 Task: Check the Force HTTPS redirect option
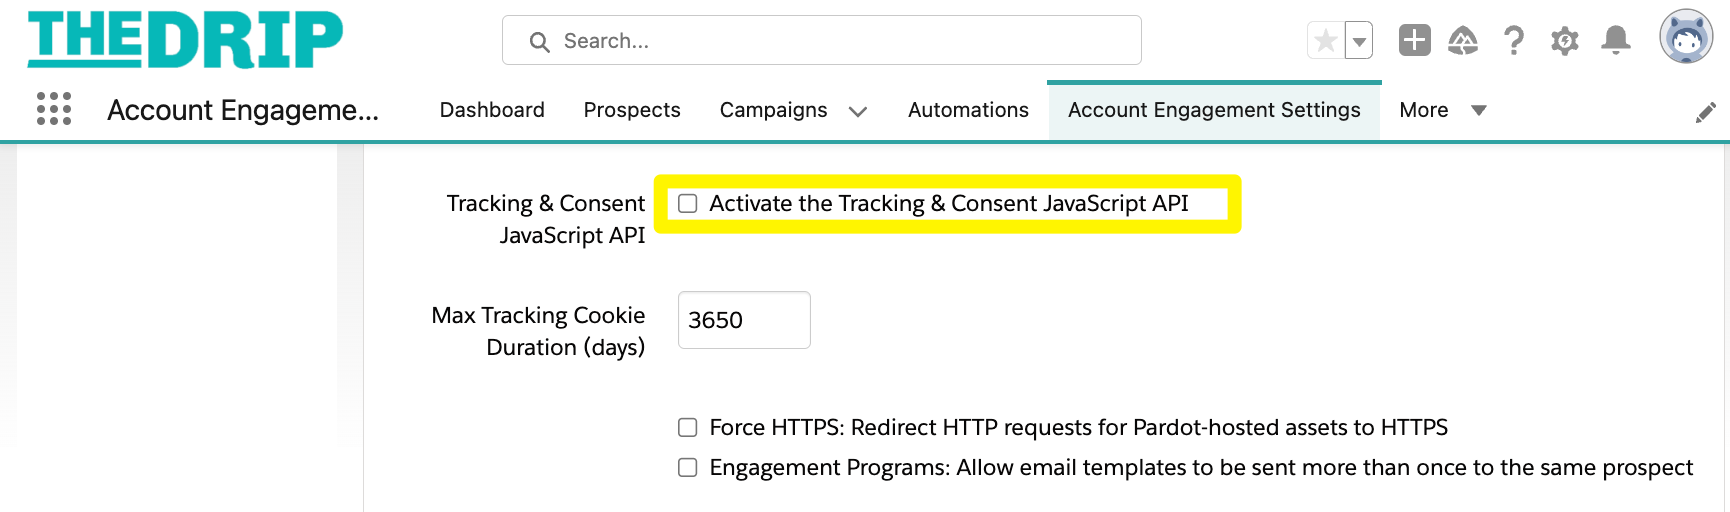(688, 428)
